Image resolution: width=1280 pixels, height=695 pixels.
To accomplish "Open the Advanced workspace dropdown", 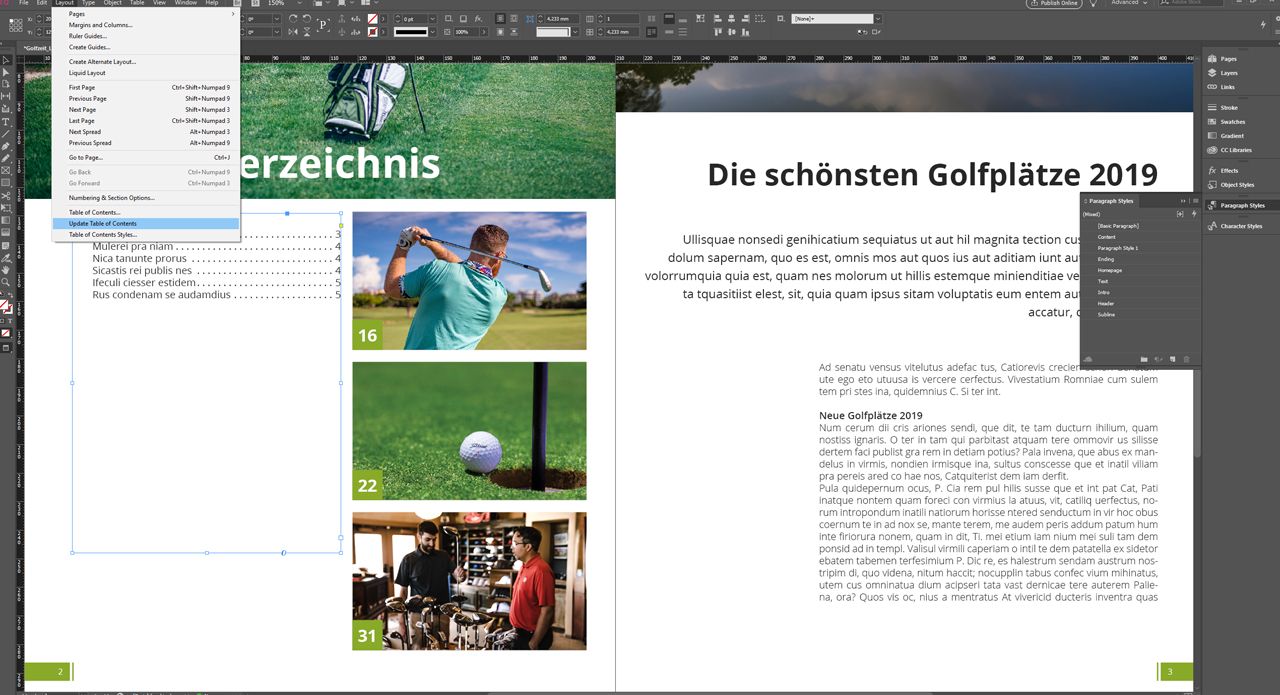I will 1132,3.
